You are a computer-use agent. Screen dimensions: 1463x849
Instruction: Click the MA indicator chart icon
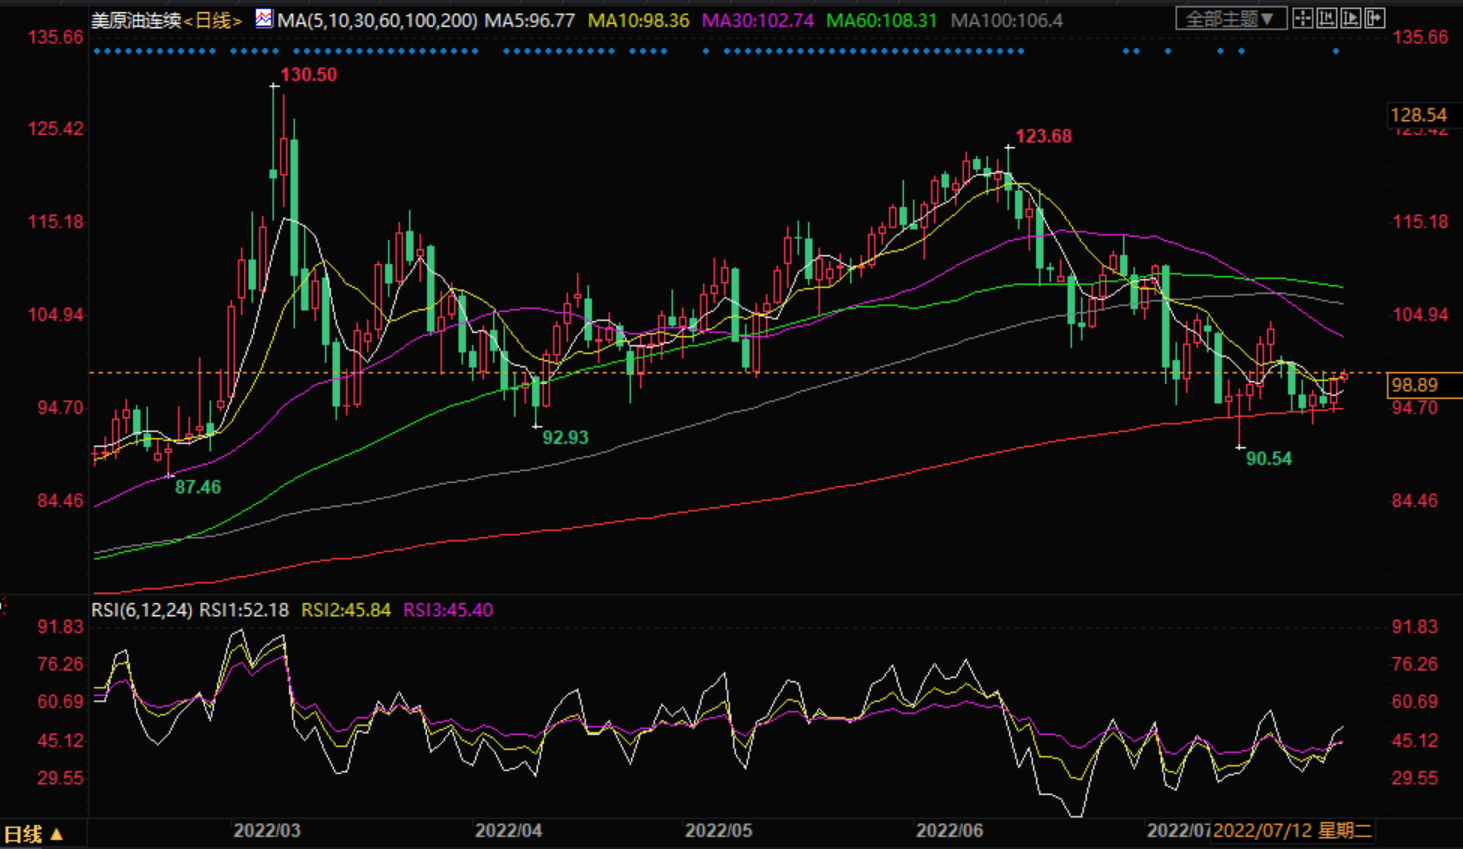[x=264, y=19]
